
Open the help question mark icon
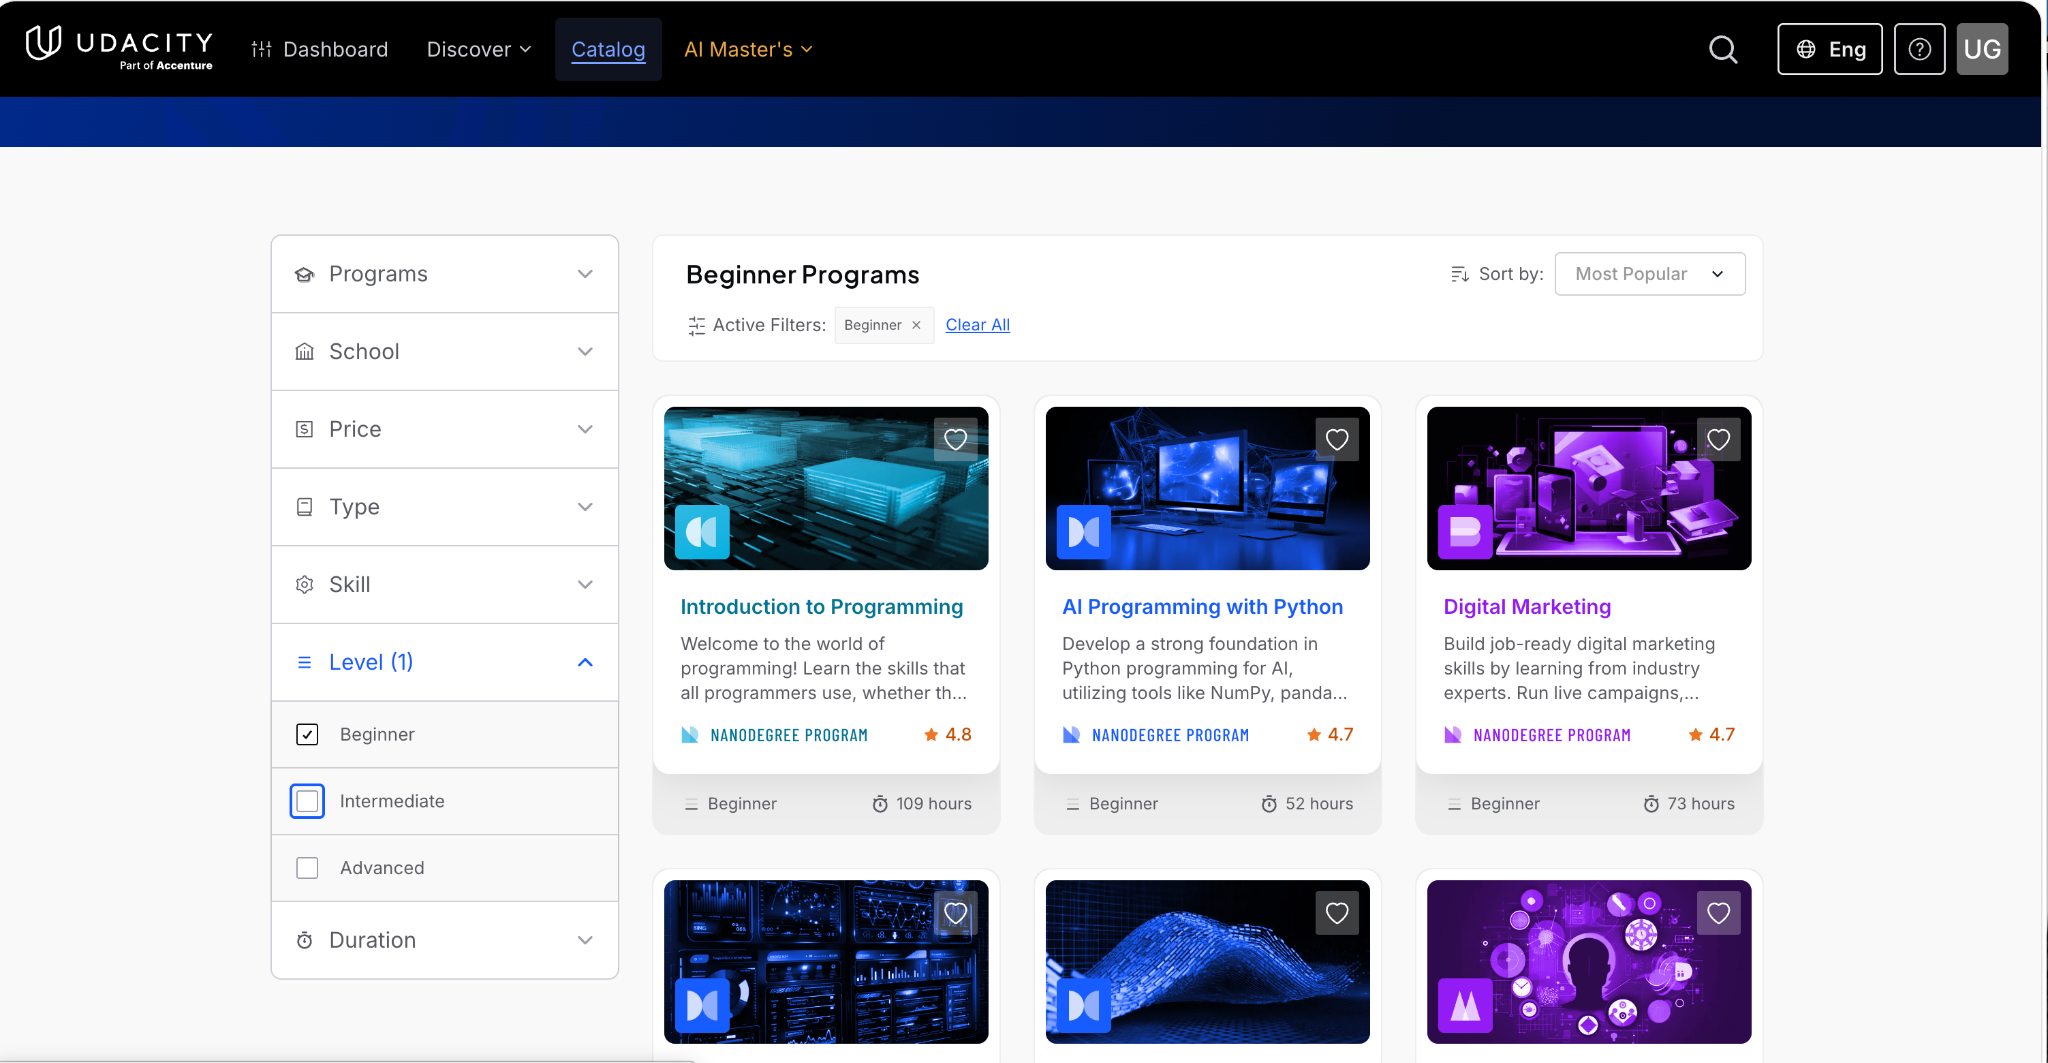tap(1919, 49)
